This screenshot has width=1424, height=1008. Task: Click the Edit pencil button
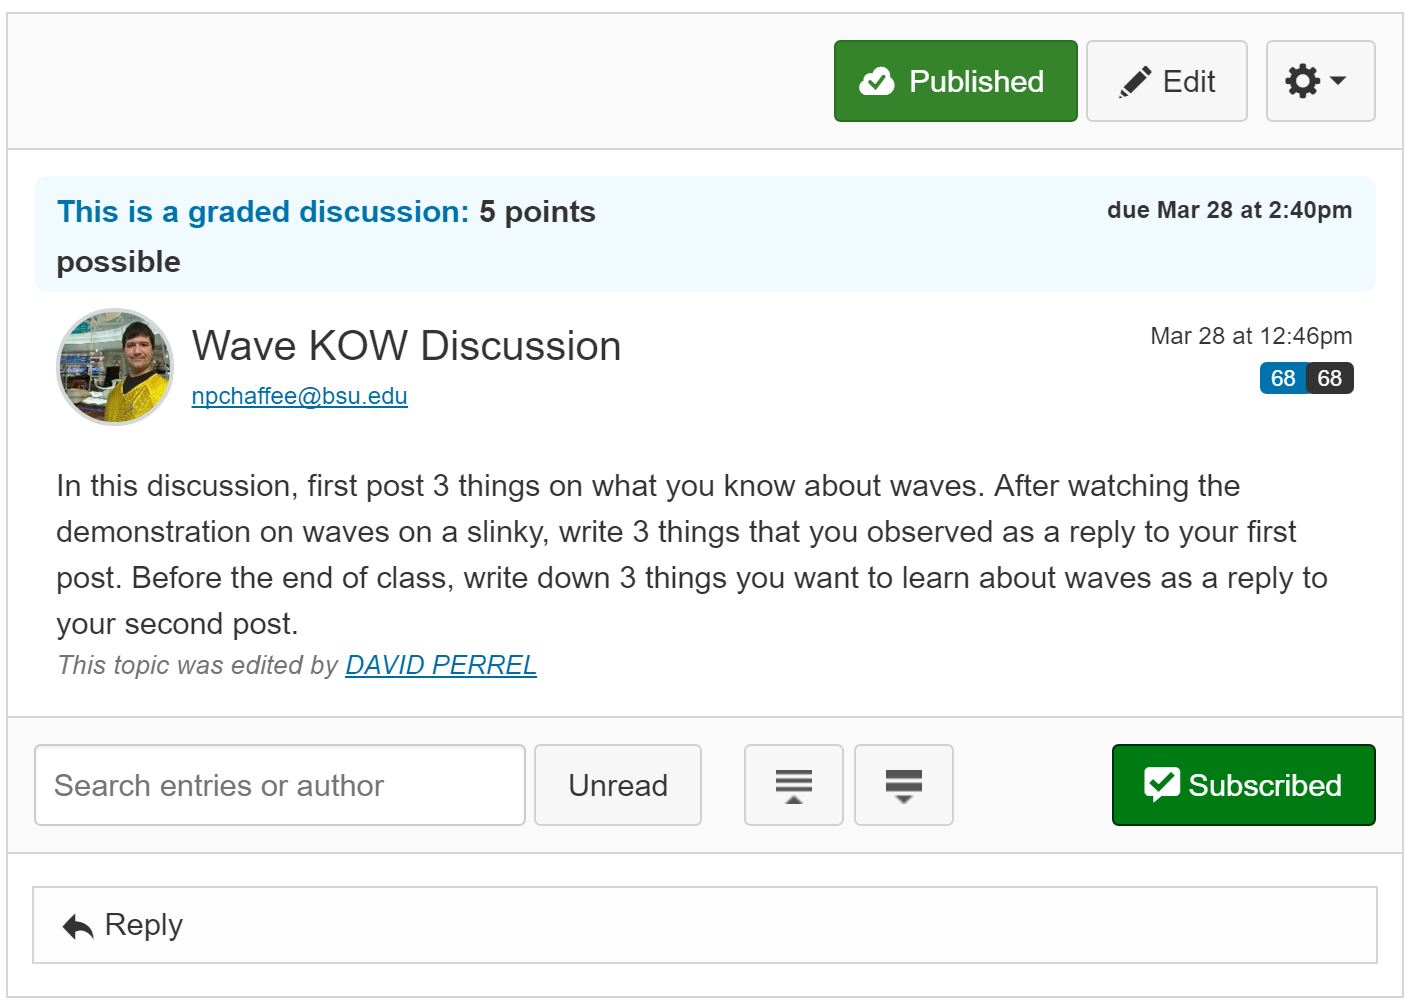(1166, 81)
